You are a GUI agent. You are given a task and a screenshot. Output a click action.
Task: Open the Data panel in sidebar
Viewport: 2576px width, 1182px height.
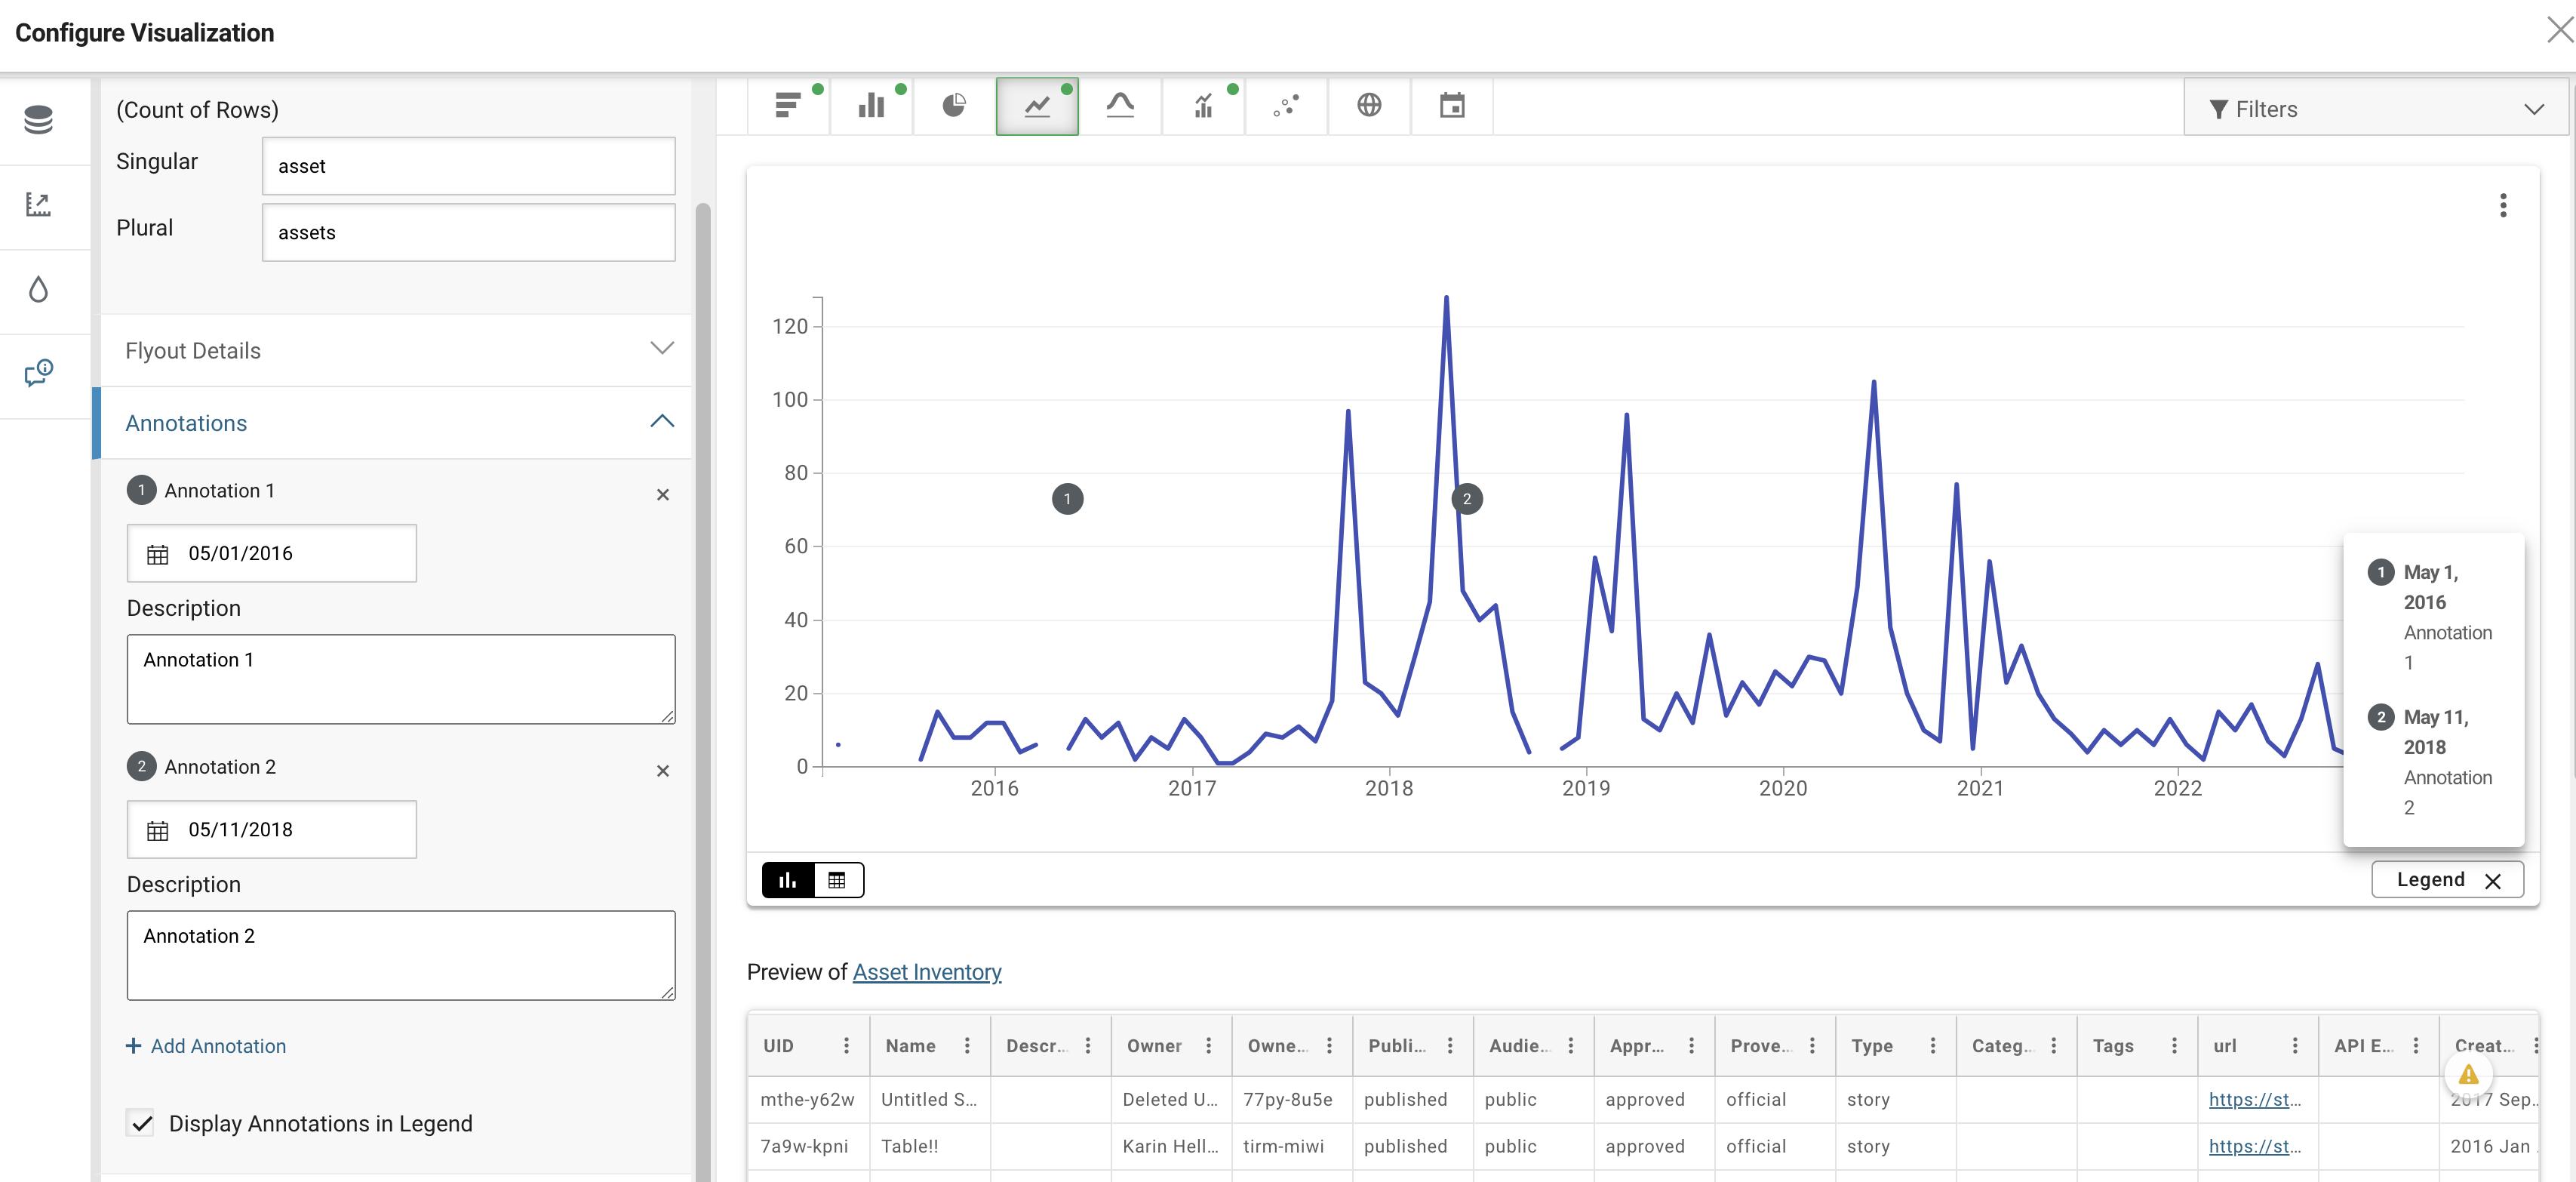[39, 121]
